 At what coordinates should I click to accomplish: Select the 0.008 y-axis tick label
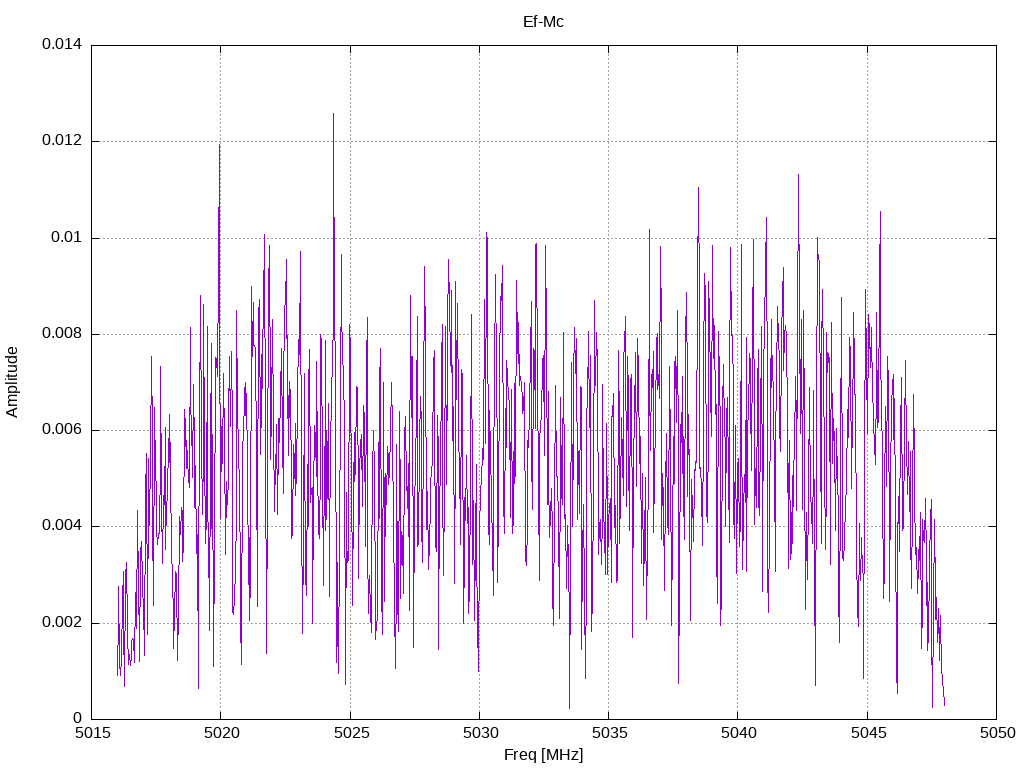click(x=62, y=333)
